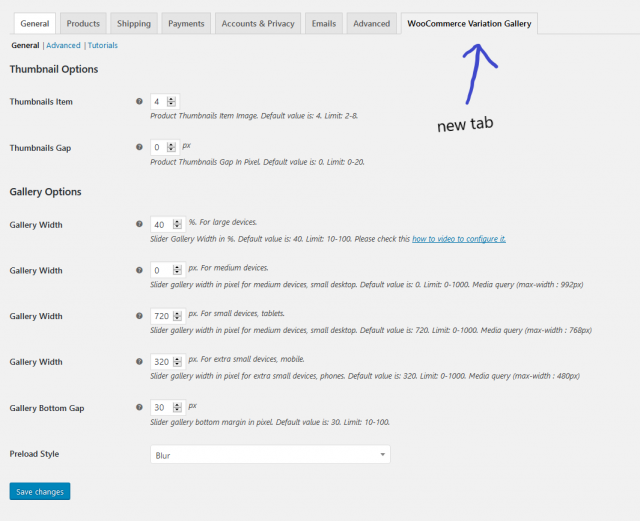The height and width of the screenshot is (521, 640).
Task: Click help icon beside Thumbnails Gap
Action: pyautogui.click(x=139, y=148)
